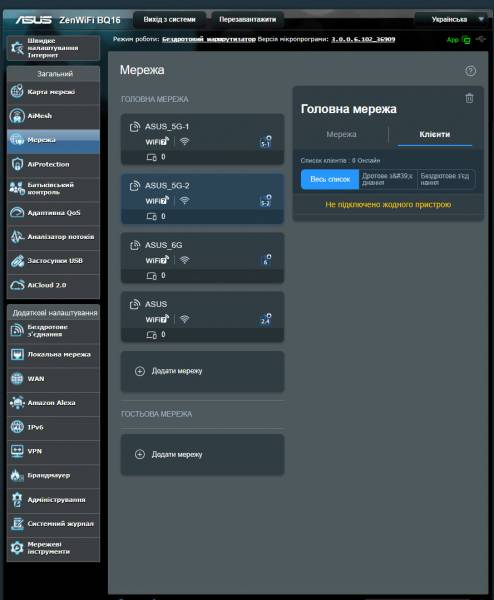Open Quick Internet Setup icon
The width and height of the screenshot is (494, 600).
(17, 48)
